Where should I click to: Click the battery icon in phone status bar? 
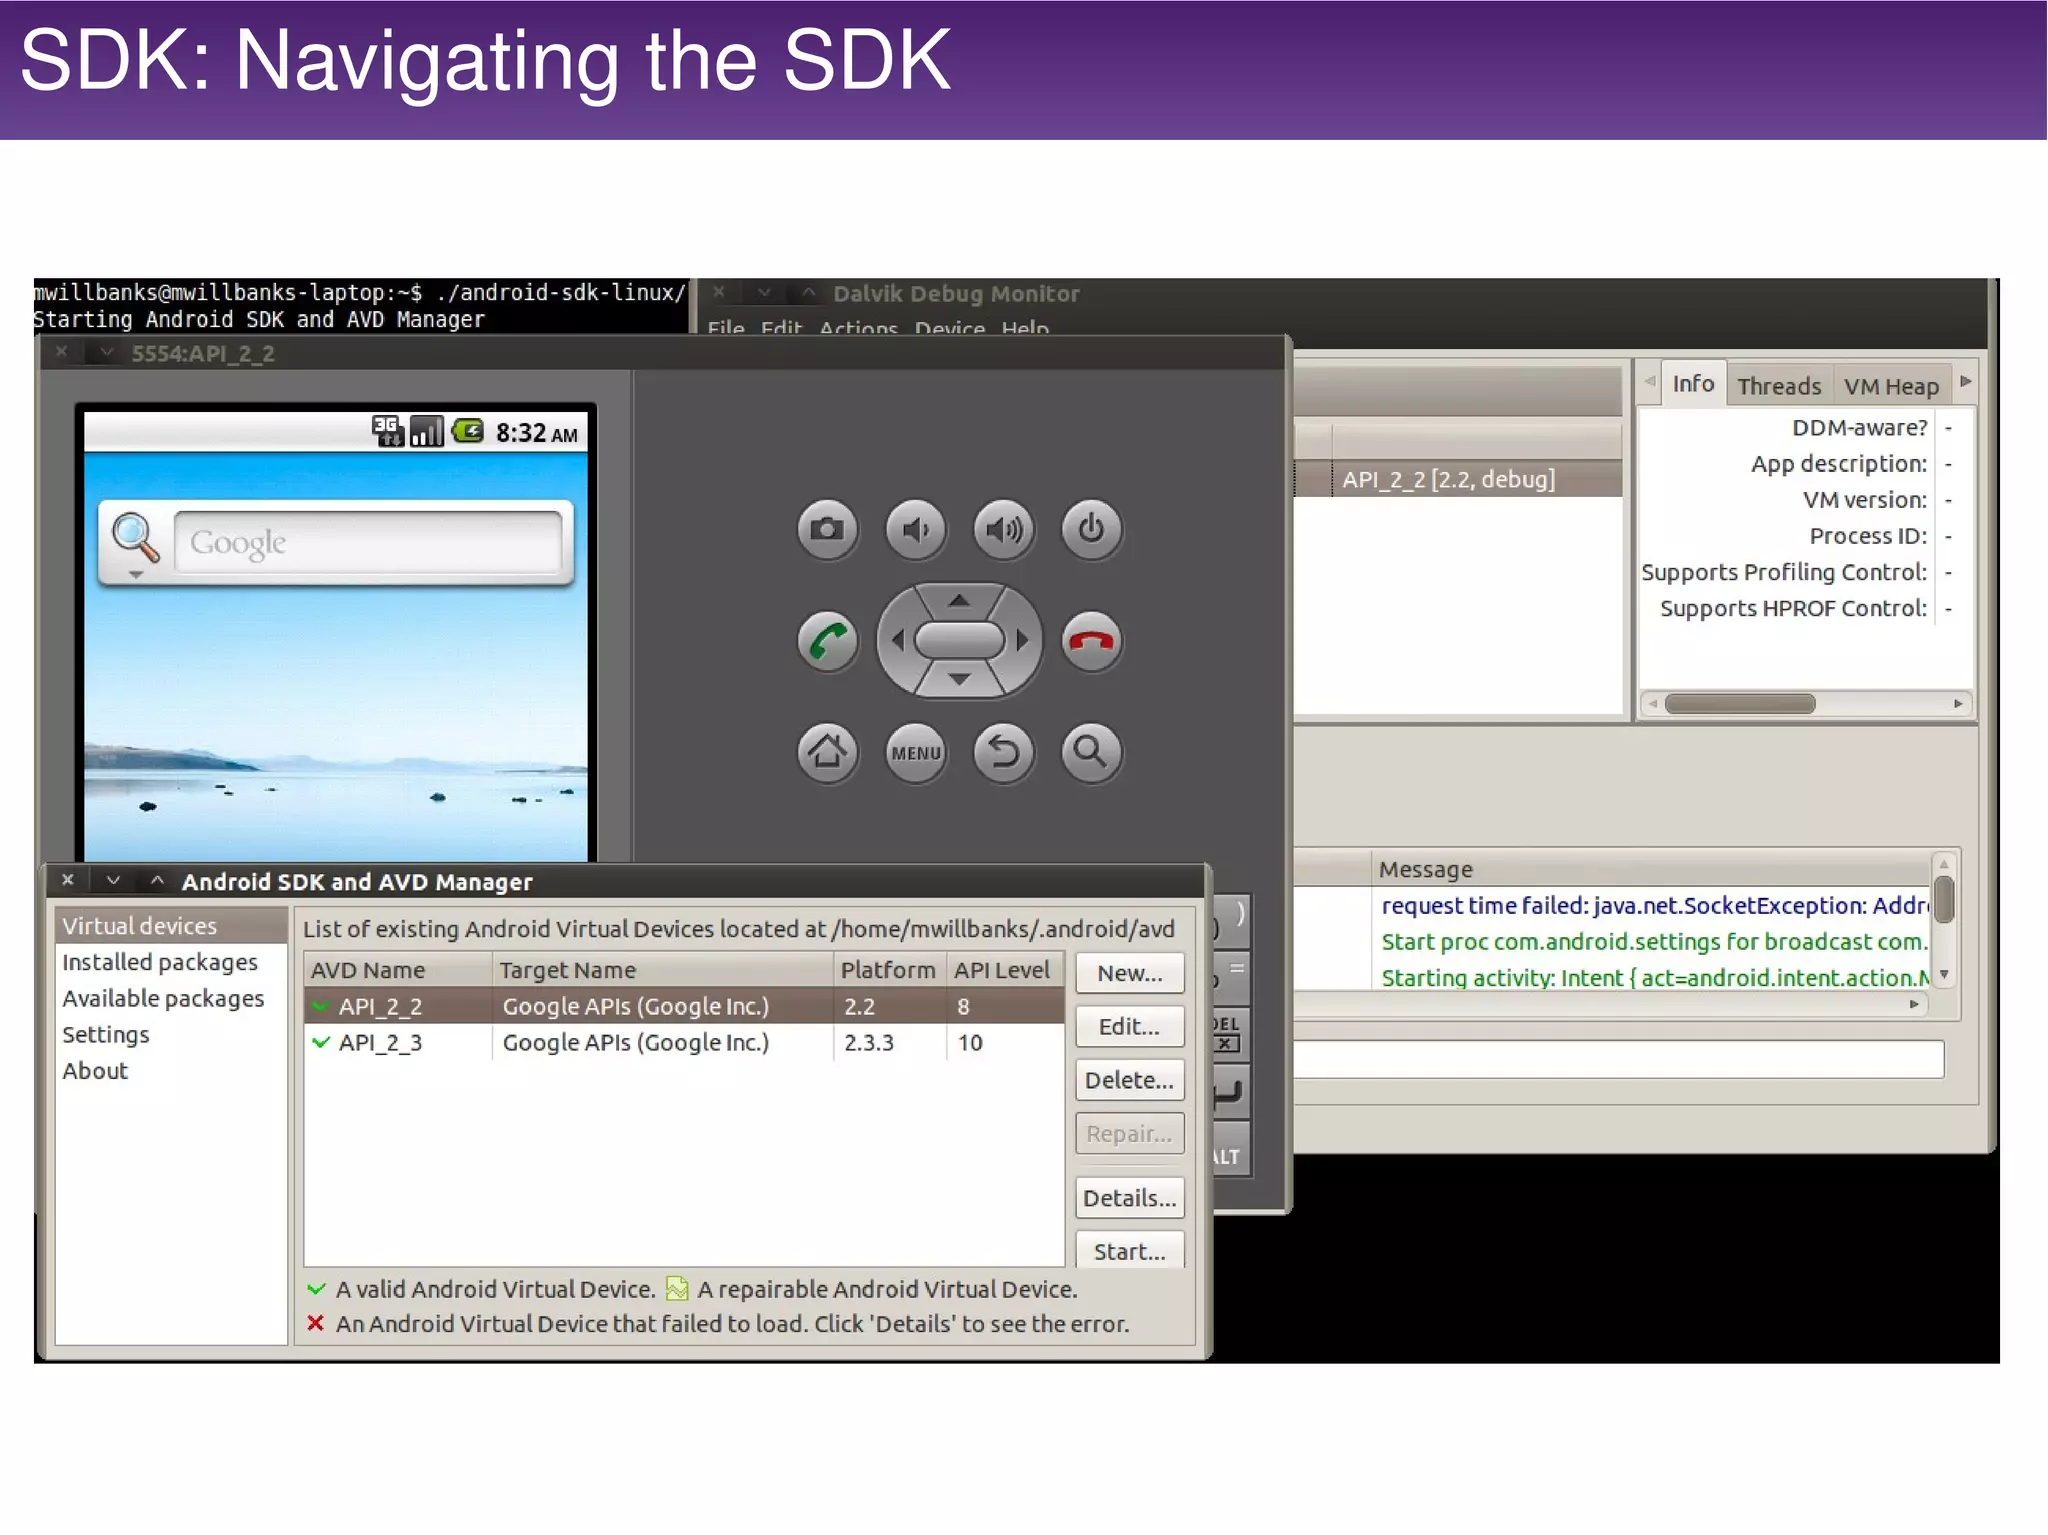click(467, 431)
